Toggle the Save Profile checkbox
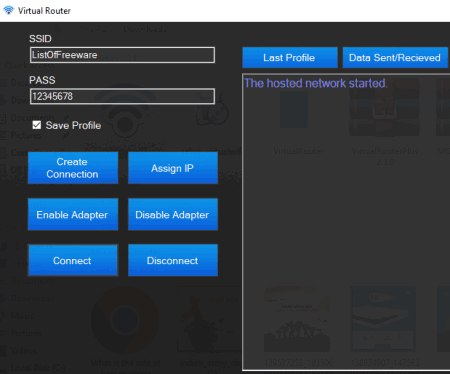450x374 pixels. click(37, 125)
